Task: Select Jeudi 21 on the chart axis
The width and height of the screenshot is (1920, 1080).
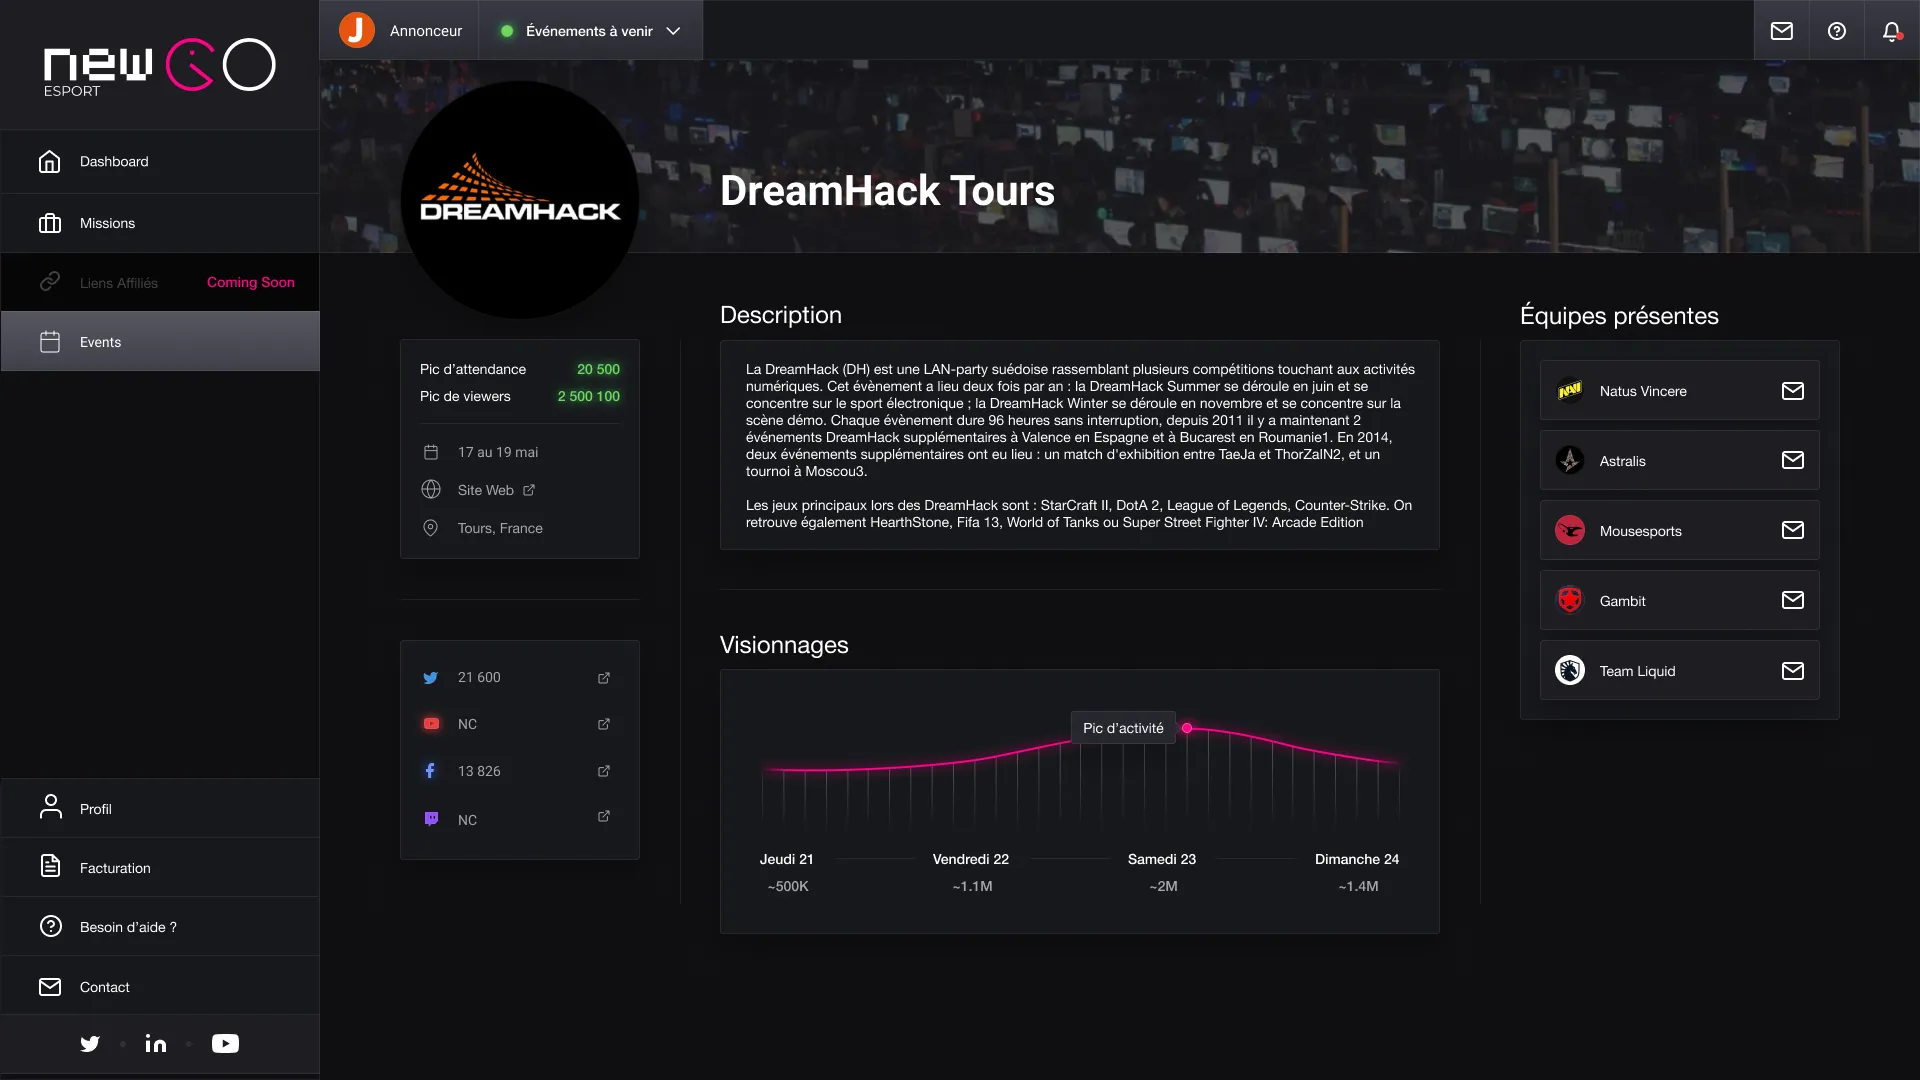Action: coord(786,859)
